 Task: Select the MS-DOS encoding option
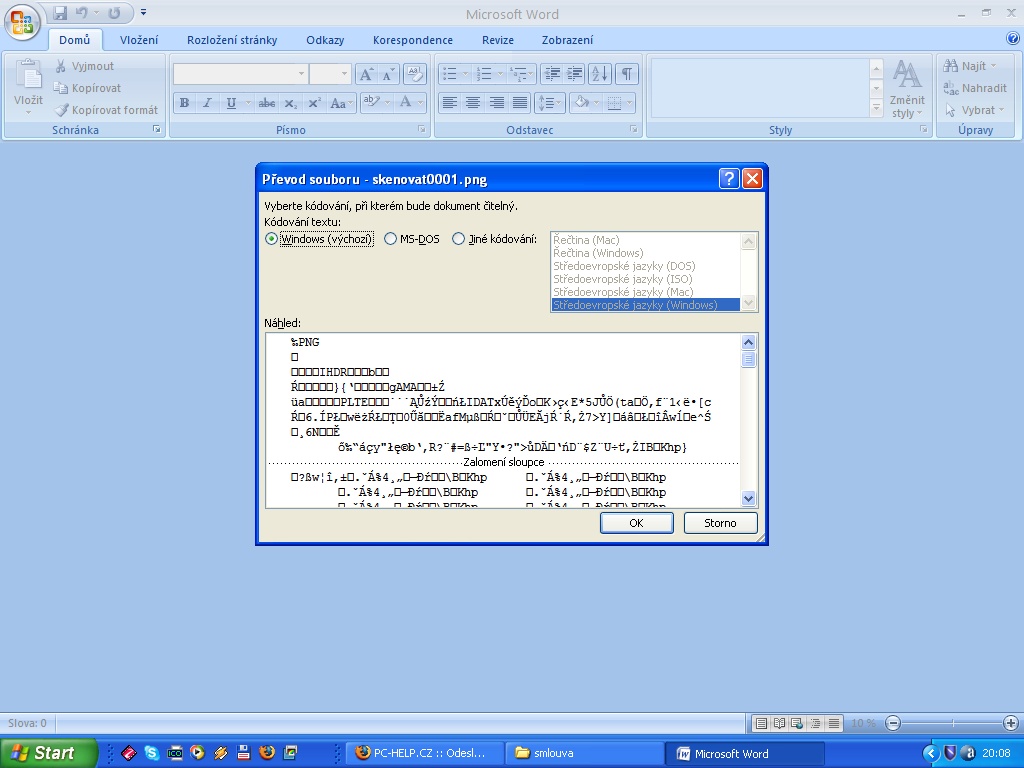[391, 239]
